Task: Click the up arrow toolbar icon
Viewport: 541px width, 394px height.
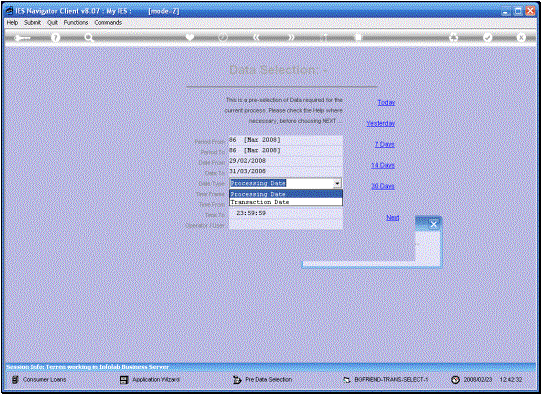Action: tap(324, 37)
